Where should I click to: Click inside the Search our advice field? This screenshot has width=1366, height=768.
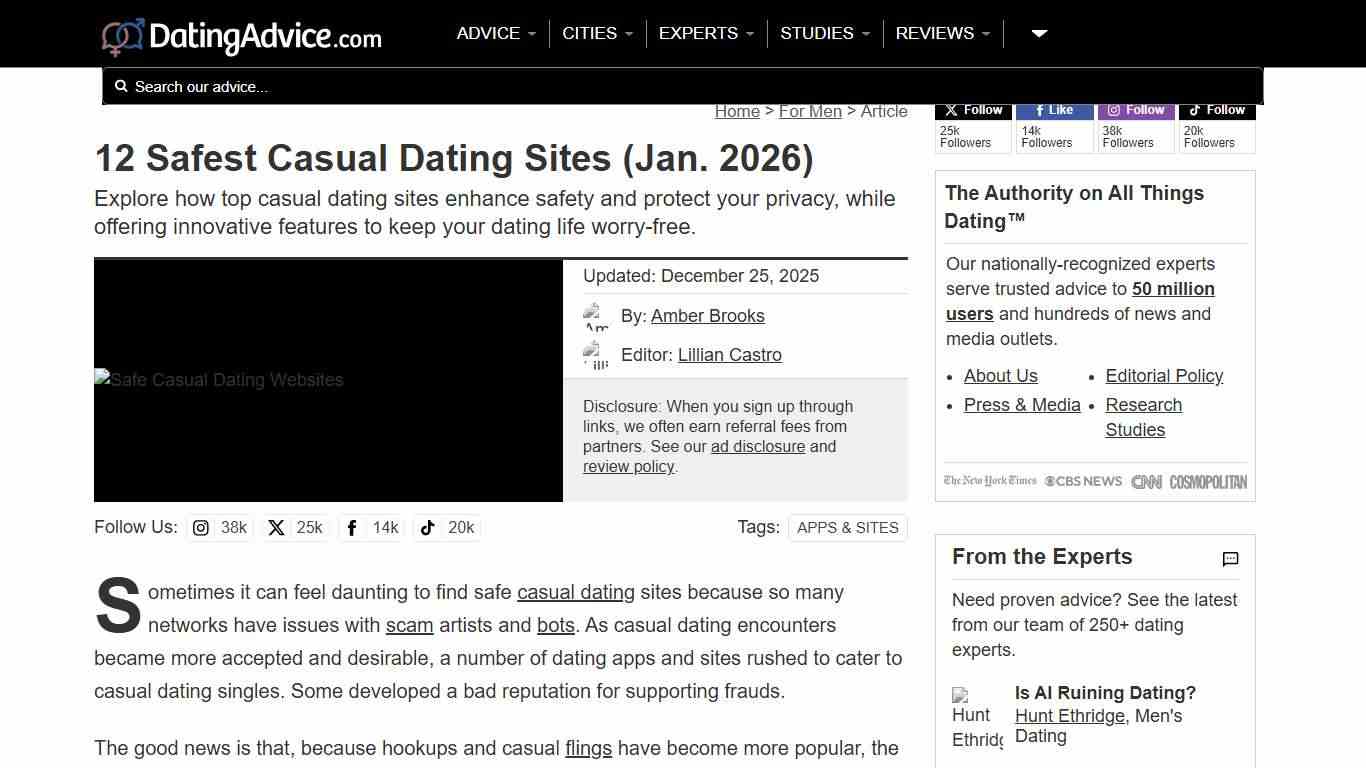pyautogui.click(x=400, y=86)
